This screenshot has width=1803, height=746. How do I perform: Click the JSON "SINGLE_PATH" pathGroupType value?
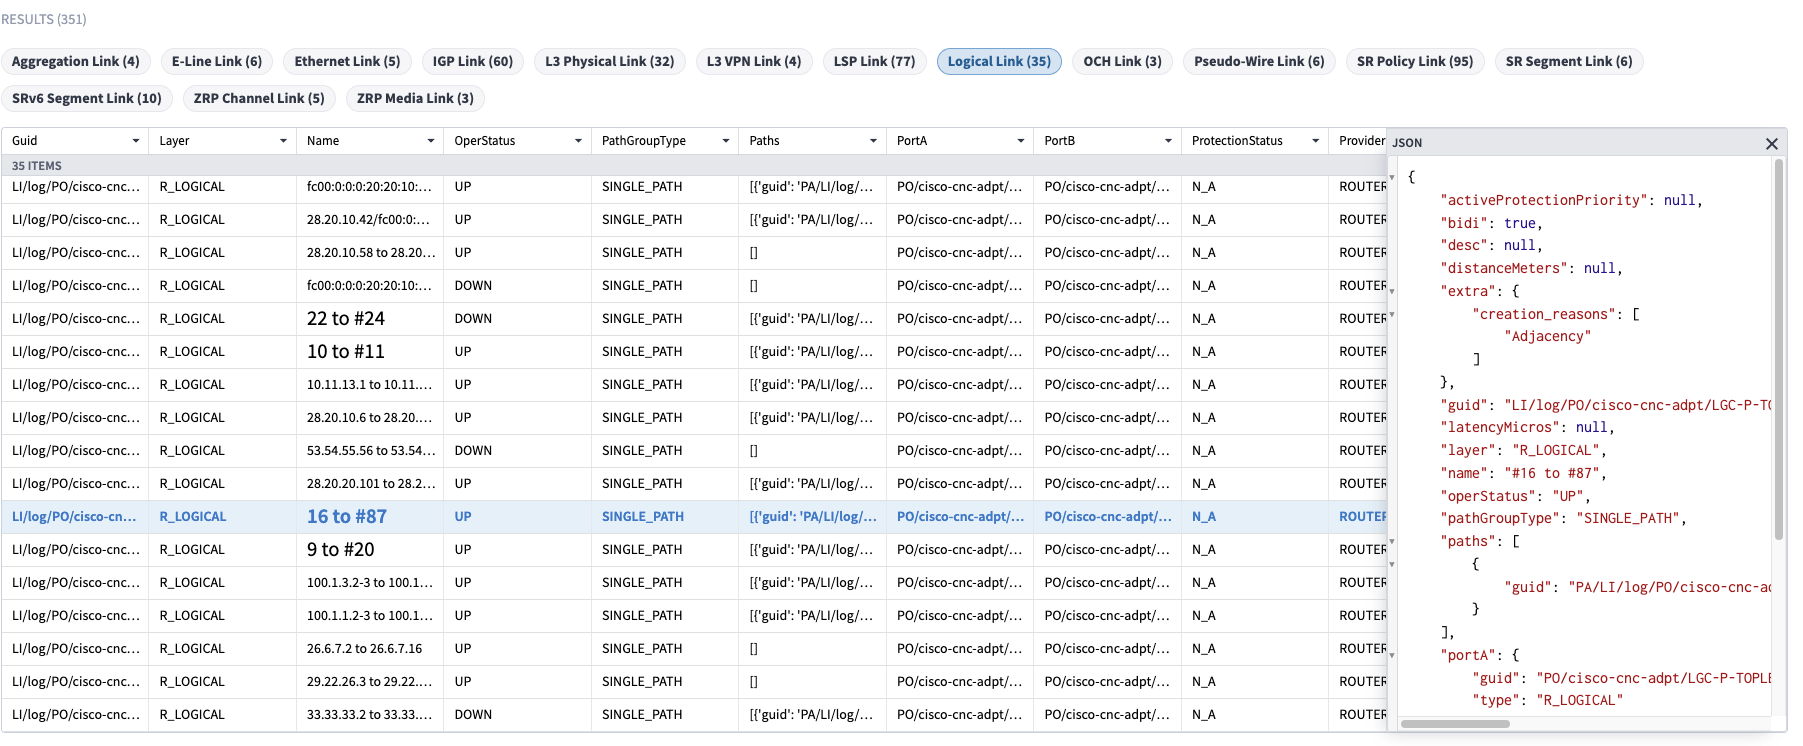(1628, 519)
